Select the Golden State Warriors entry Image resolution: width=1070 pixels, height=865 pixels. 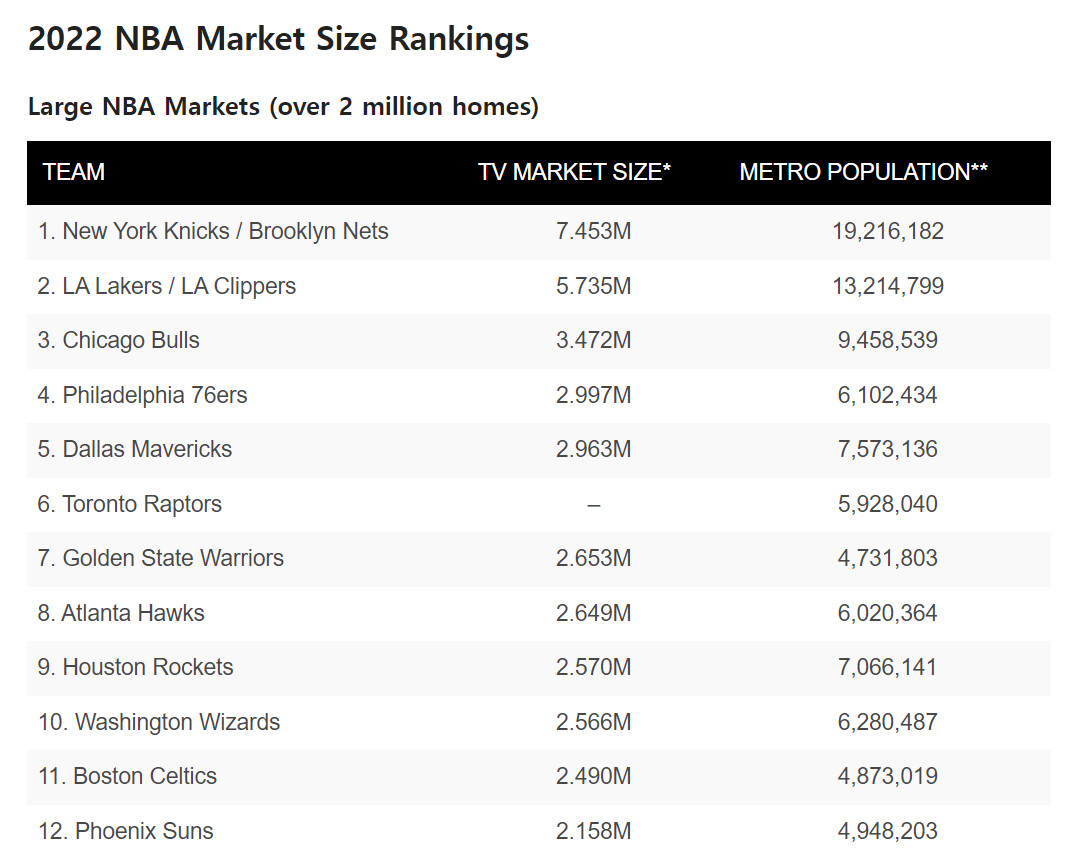[161, 558]
